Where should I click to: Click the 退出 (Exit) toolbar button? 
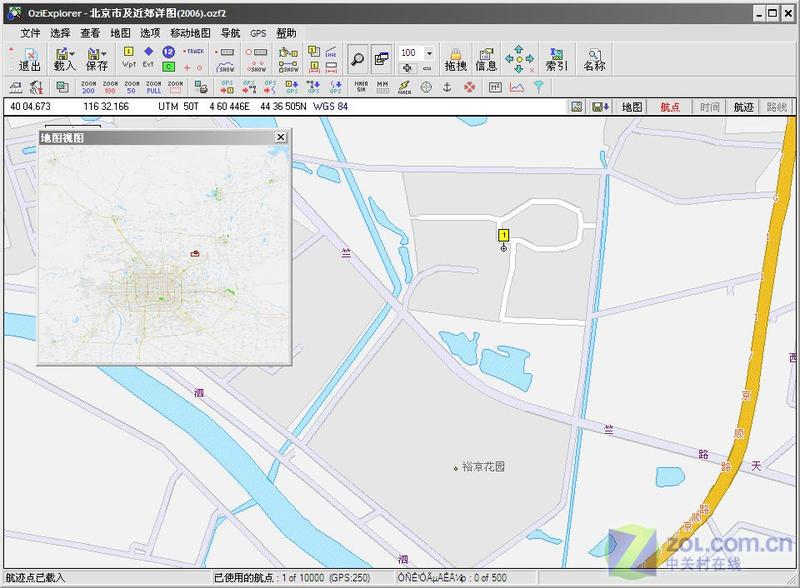click(x=28, y=59)
